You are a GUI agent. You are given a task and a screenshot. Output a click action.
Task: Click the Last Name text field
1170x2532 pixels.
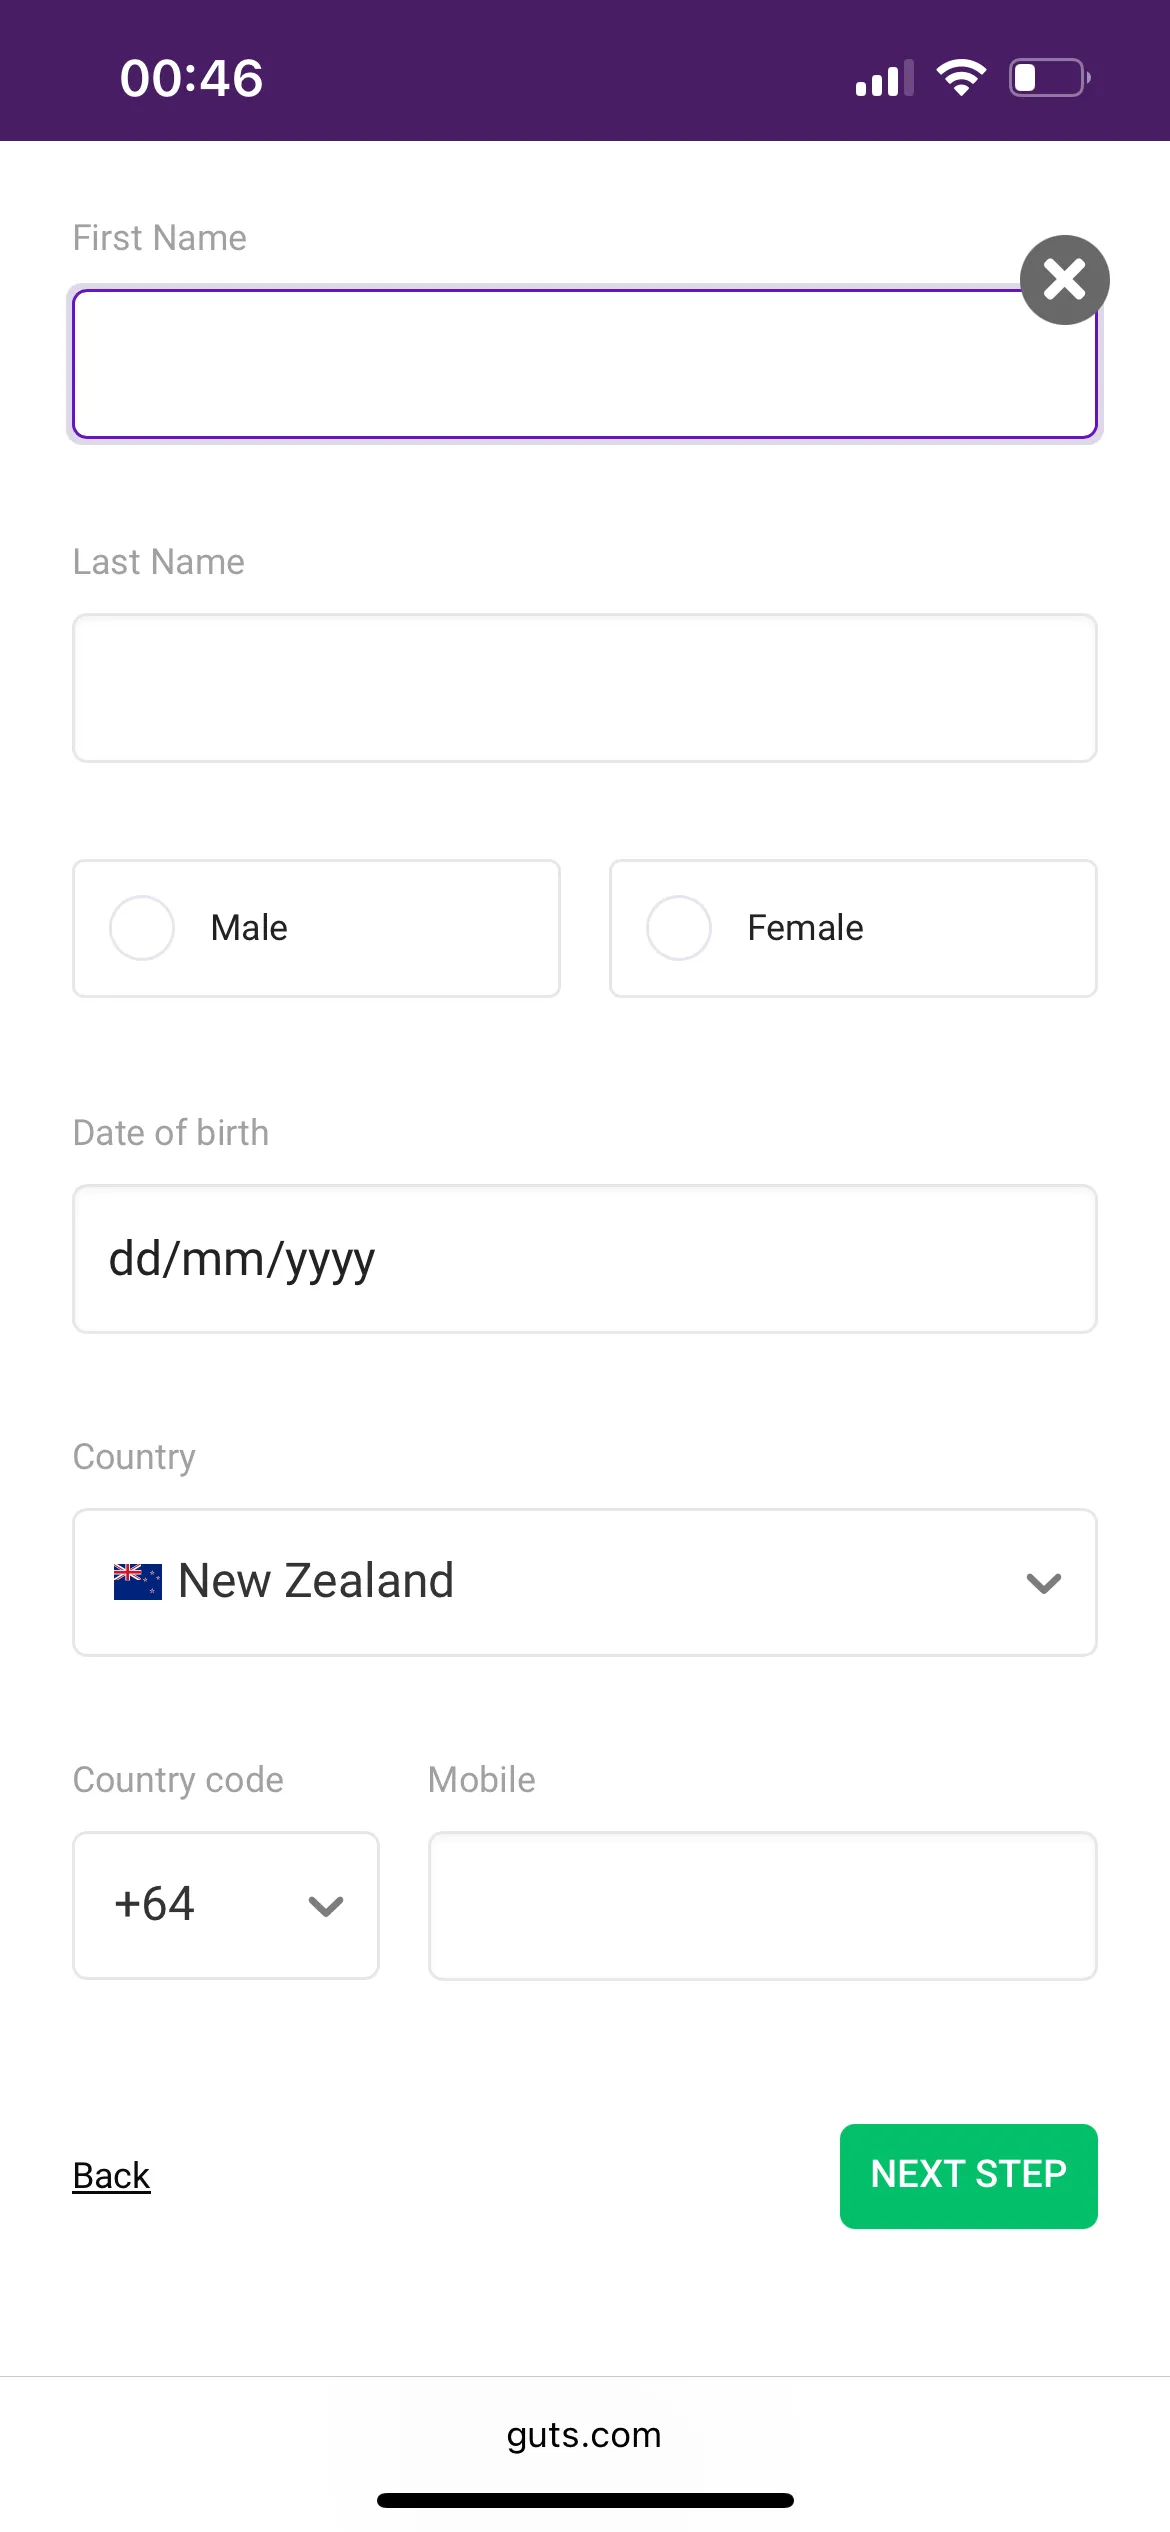pos(585,688)
